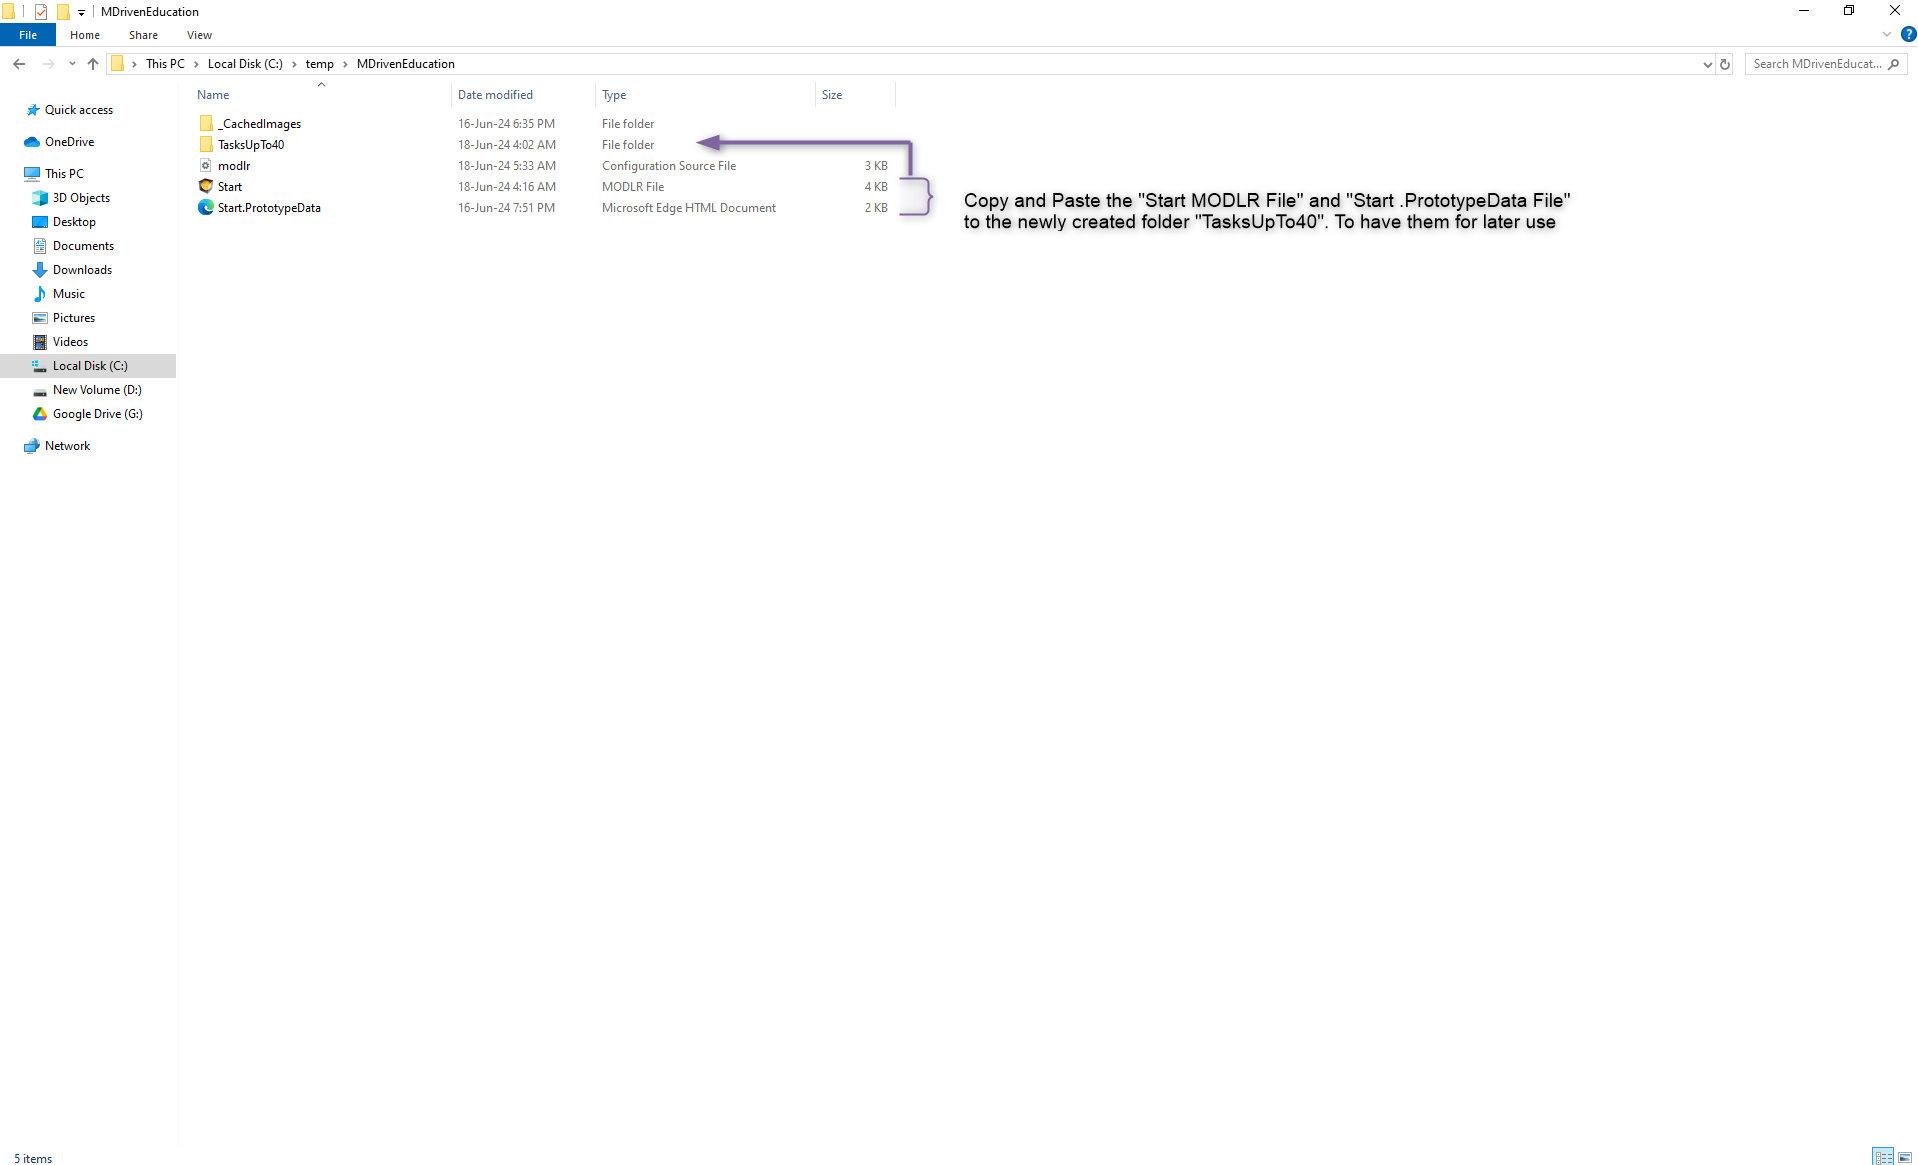Click the Search MDrivenEducation box
The image size is (1918, 1165).
tap(1818, 64)
